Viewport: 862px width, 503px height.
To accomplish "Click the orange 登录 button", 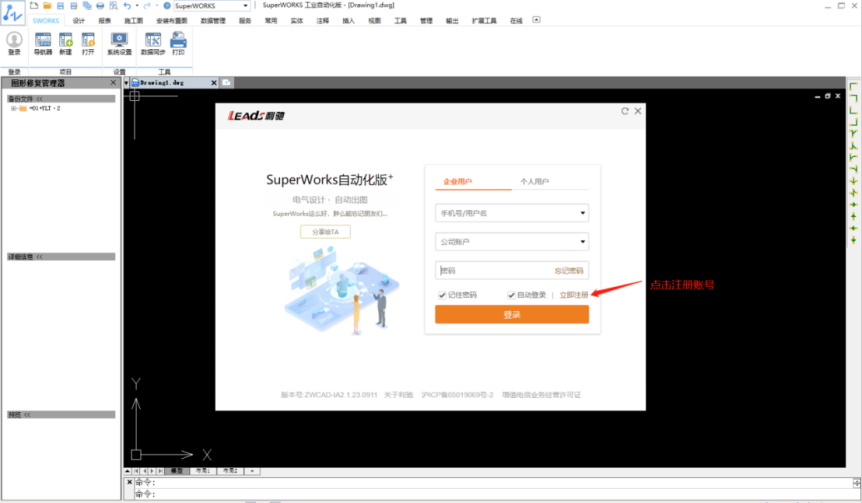I will click(x=511, y=315).
